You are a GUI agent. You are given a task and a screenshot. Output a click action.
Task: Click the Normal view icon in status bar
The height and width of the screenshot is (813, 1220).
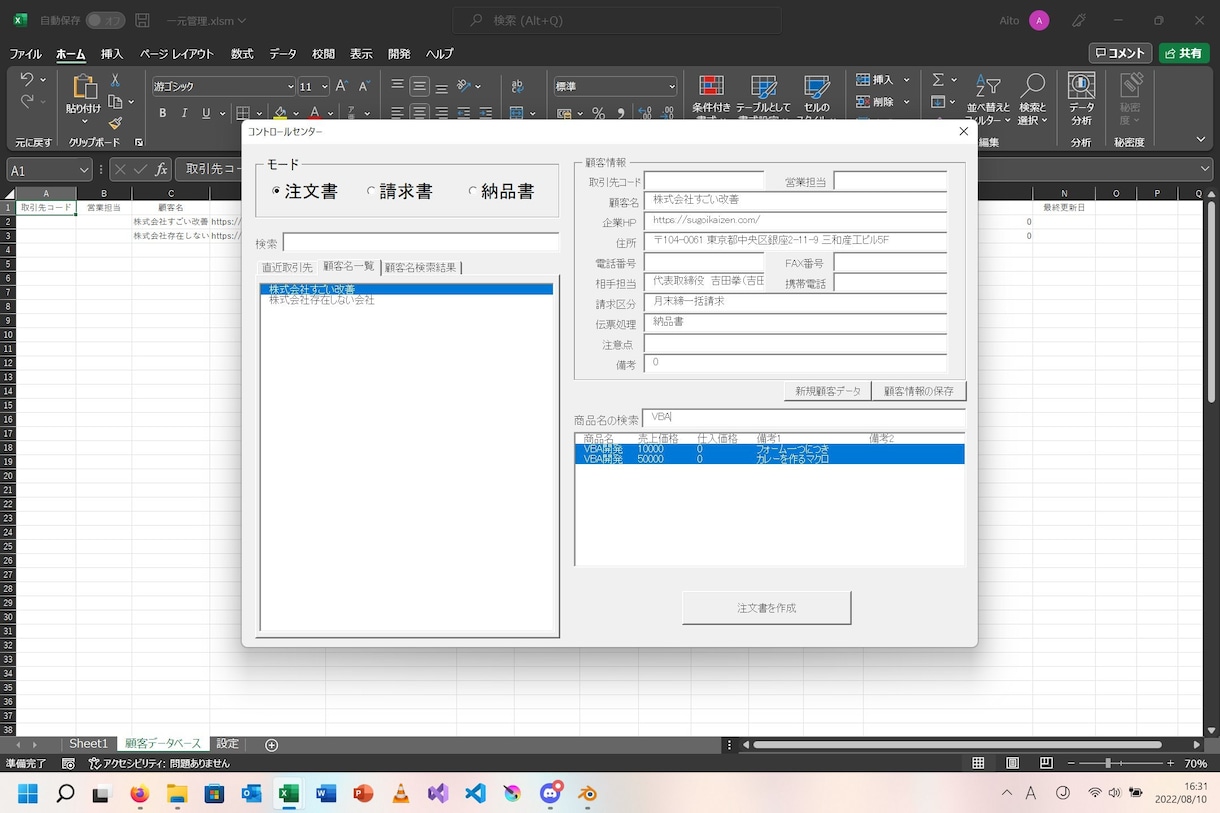[979, 763]
